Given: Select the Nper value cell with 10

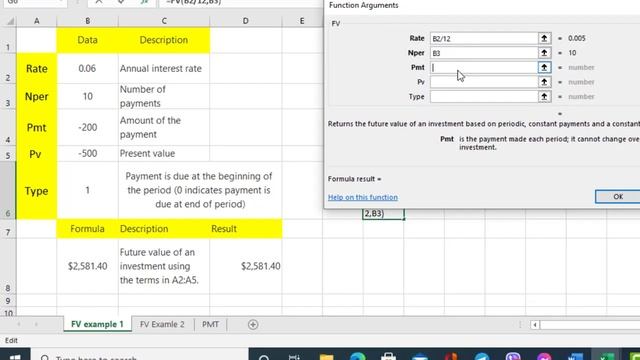Looking at the screenshot, I should tap(87, 96).
